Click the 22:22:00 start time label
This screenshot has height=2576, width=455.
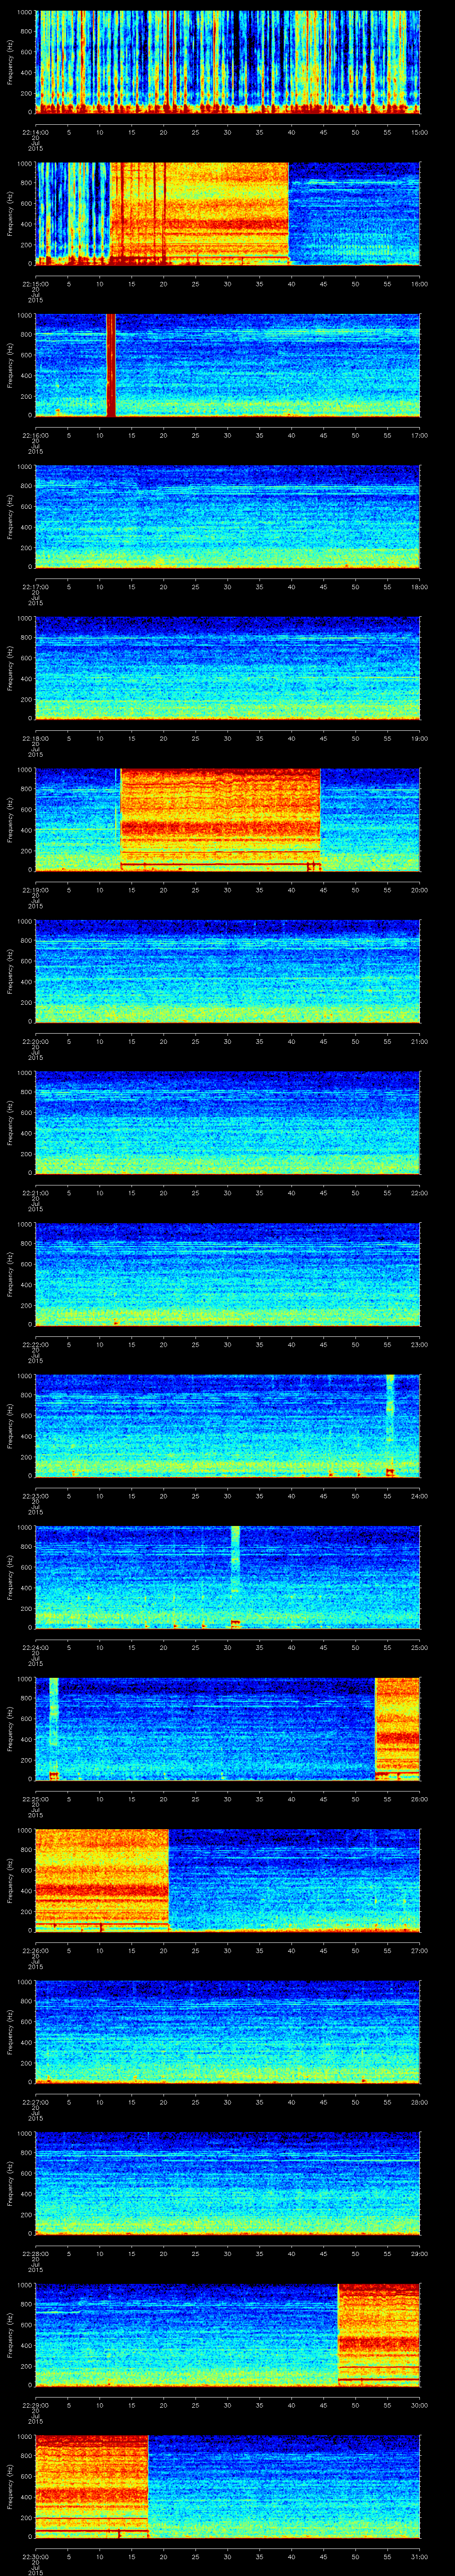pyautogui.click(x=35, y=1344)
